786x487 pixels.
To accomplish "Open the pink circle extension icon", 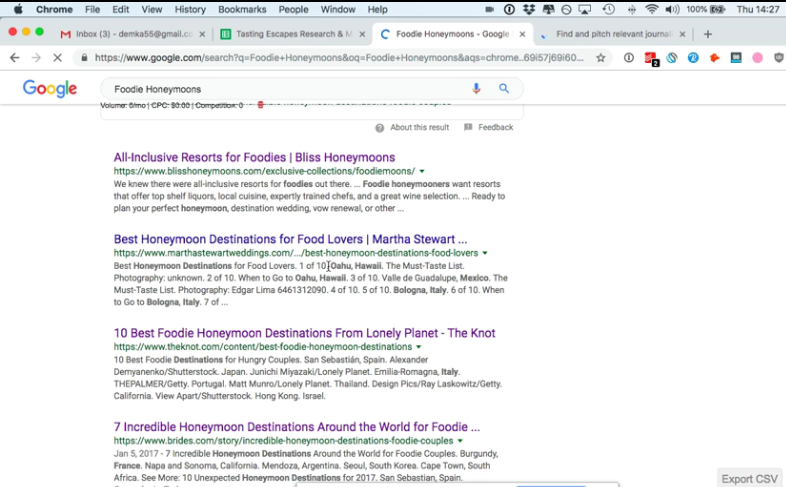I will click(757, 58).
